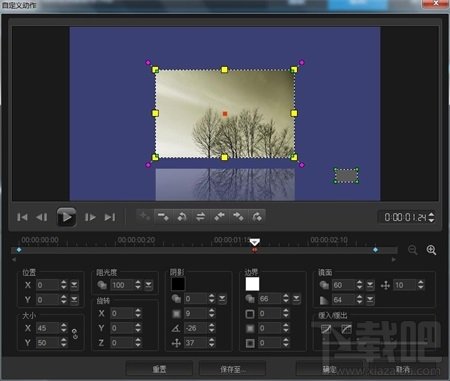Viewport: 450px width, 381px height.
Task: Jump to start with the Home button
Action: [22, 217]
